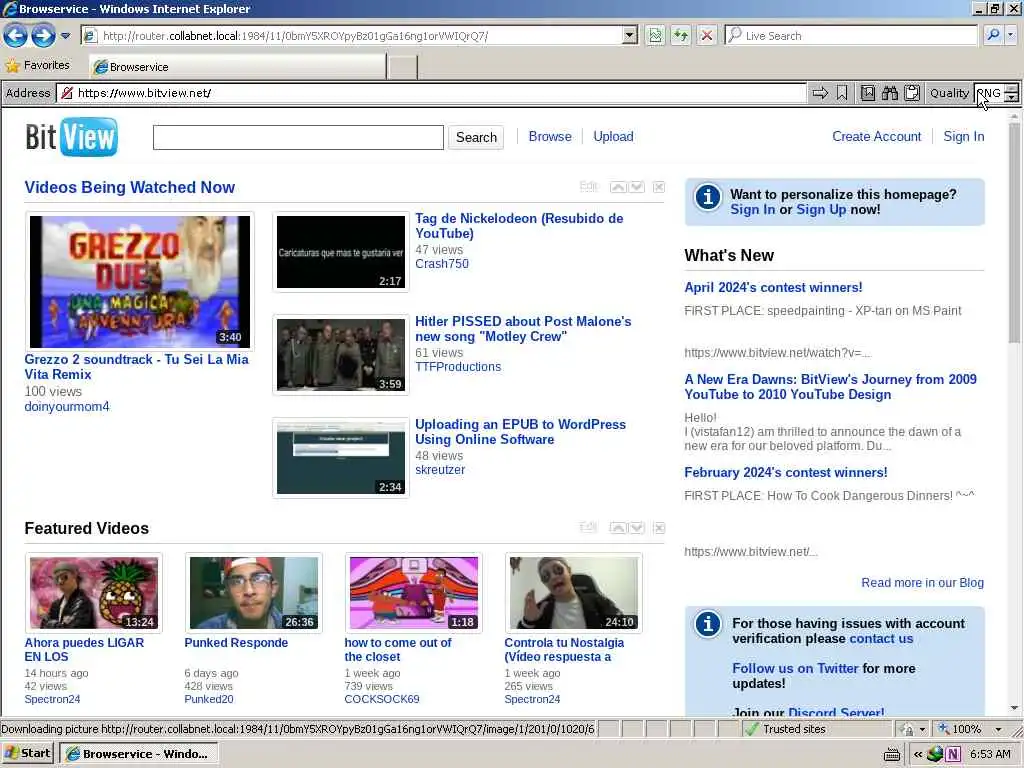Click Read more in our Blog
Viewport: 1024px width, 768px height.
click(922, 583)
